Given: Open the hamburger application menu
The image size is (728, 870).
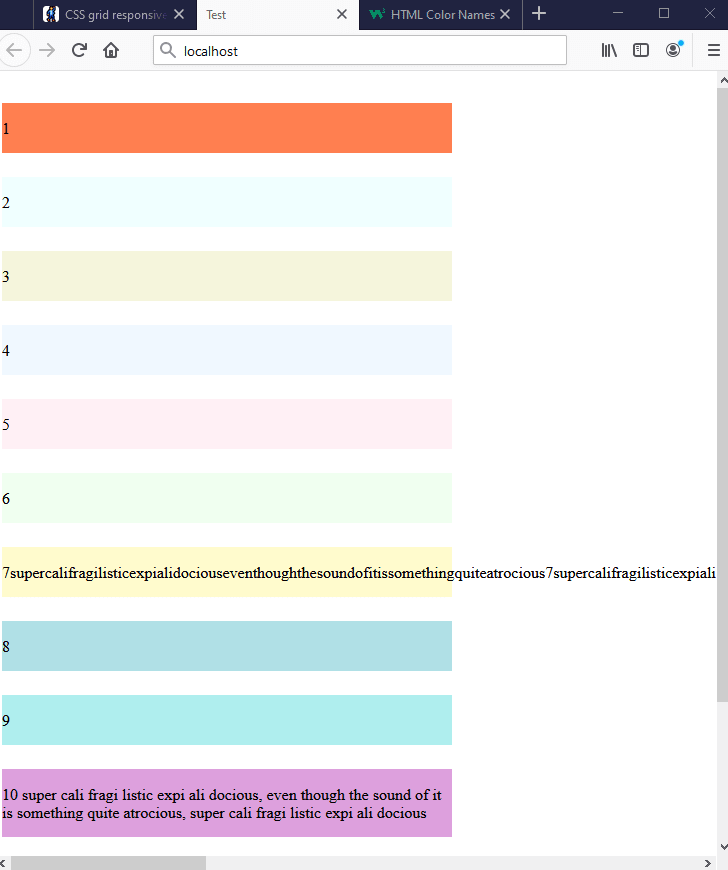Looking at the screenshot, I should 714,50.
